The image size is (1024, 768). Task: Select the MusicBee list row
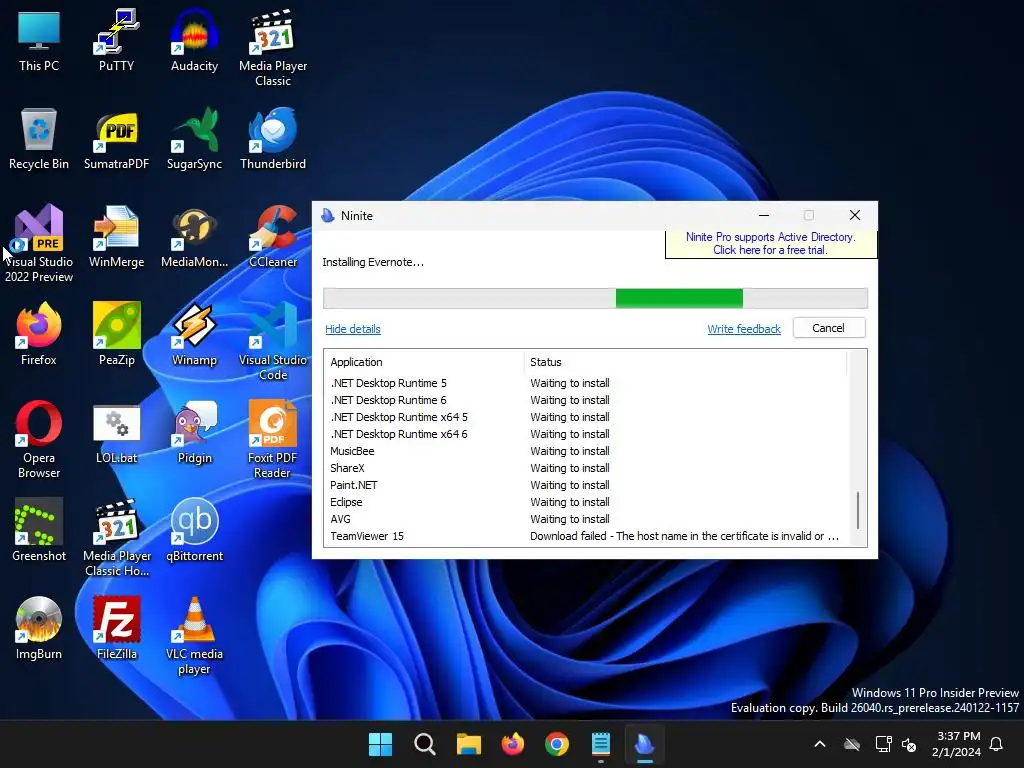[588, 451]
